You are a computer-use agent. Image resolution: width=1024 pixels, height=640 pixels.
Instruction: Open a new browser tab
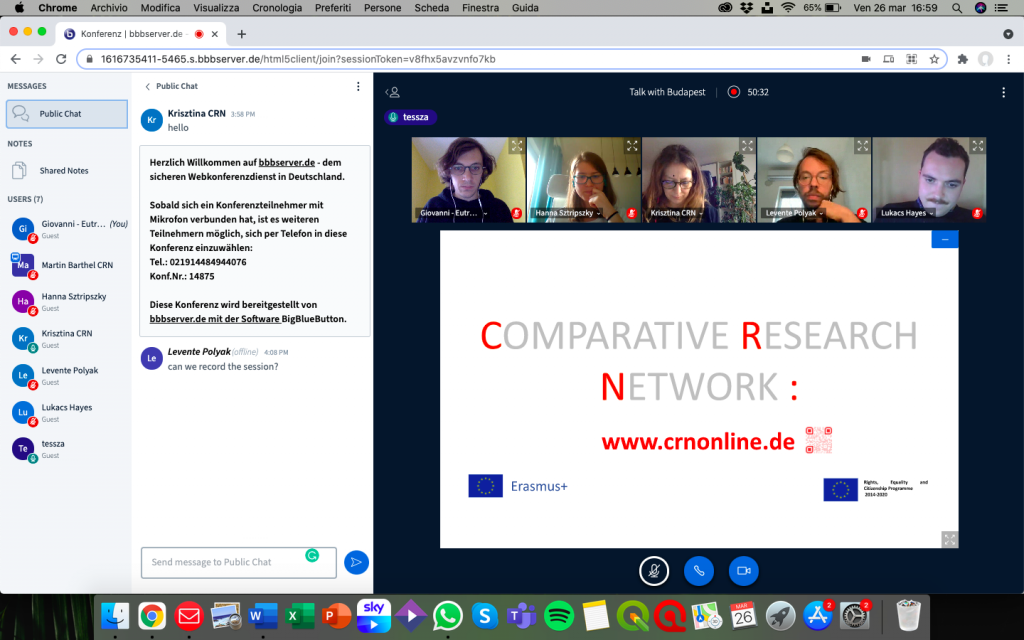[x=242, y=34]
